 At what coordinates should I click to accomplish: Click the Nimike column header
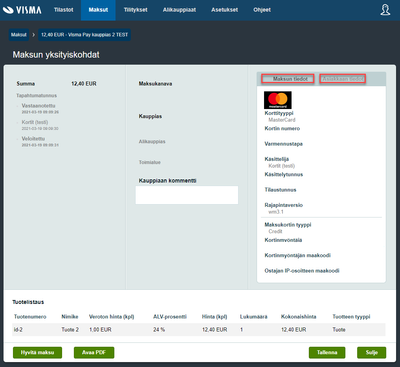70,317
